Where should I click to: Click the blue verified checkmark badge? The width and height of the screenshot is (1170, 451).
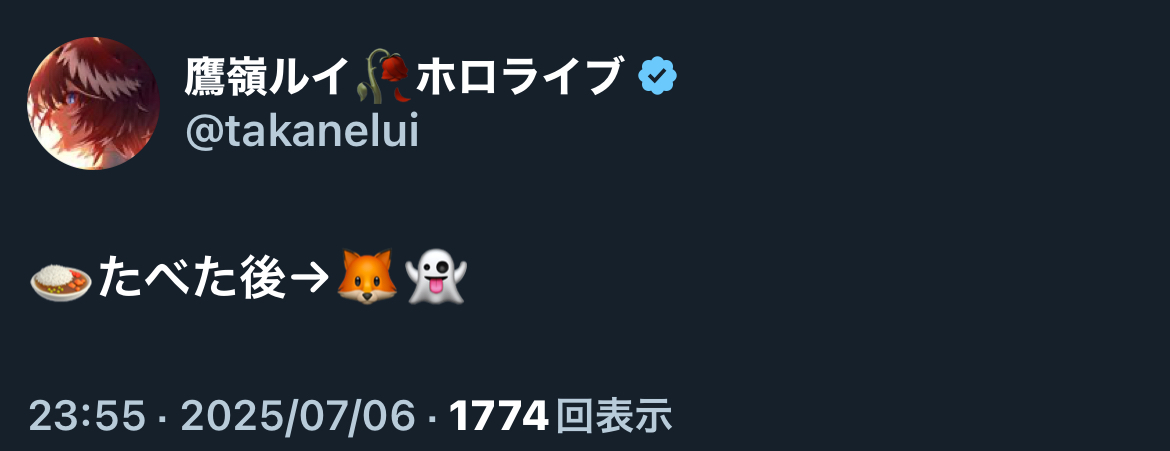[x=657, y=76]
